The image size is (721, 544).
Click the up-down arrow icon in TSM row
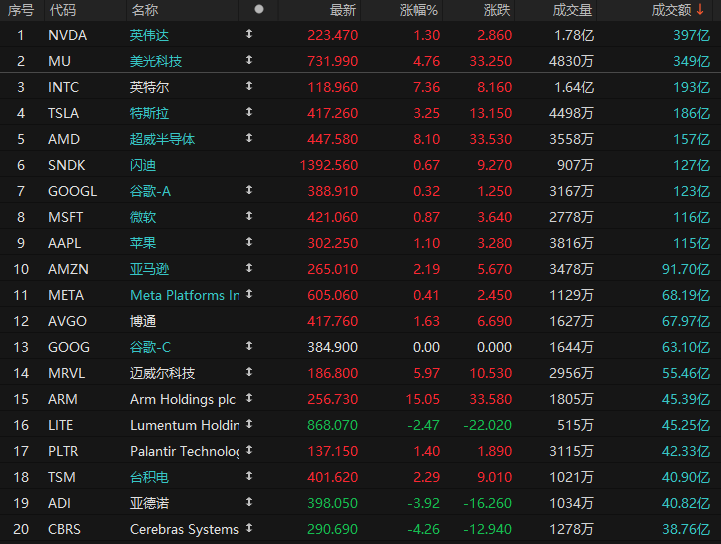click(x=249, y=475)
